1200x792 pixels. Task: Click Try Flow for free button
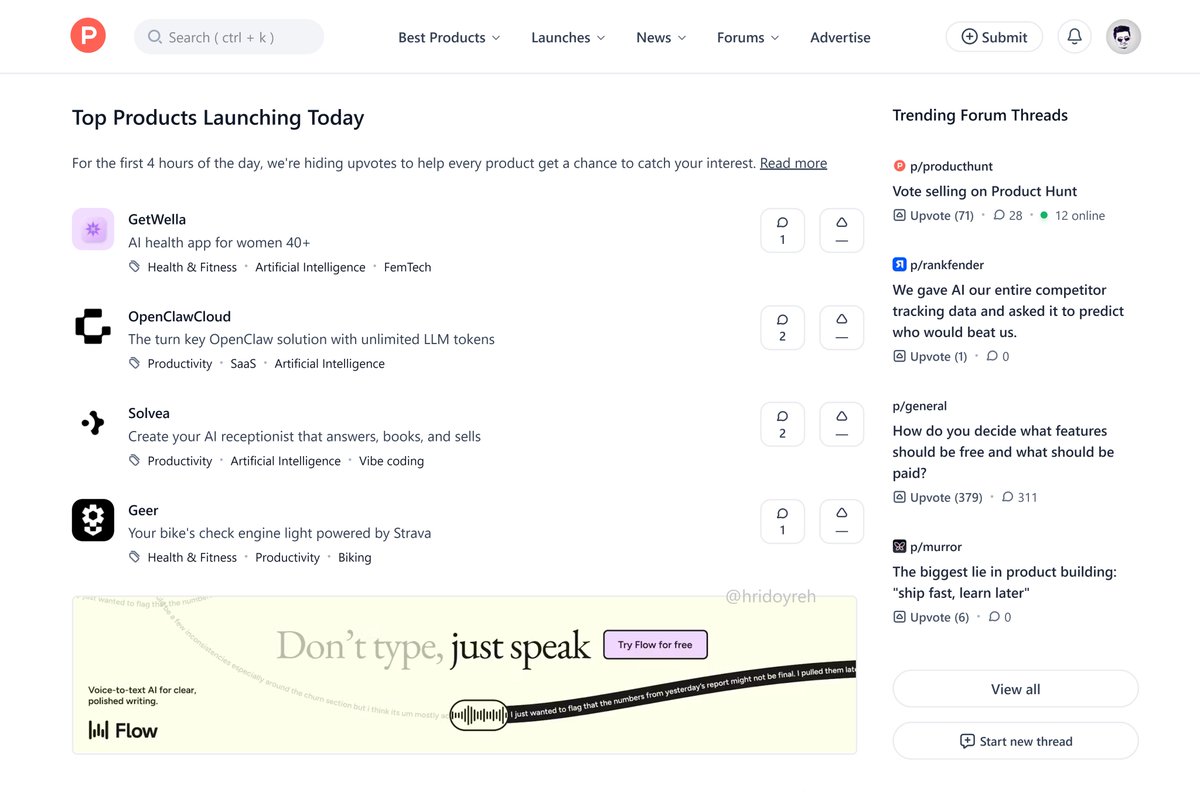(655, 645)
